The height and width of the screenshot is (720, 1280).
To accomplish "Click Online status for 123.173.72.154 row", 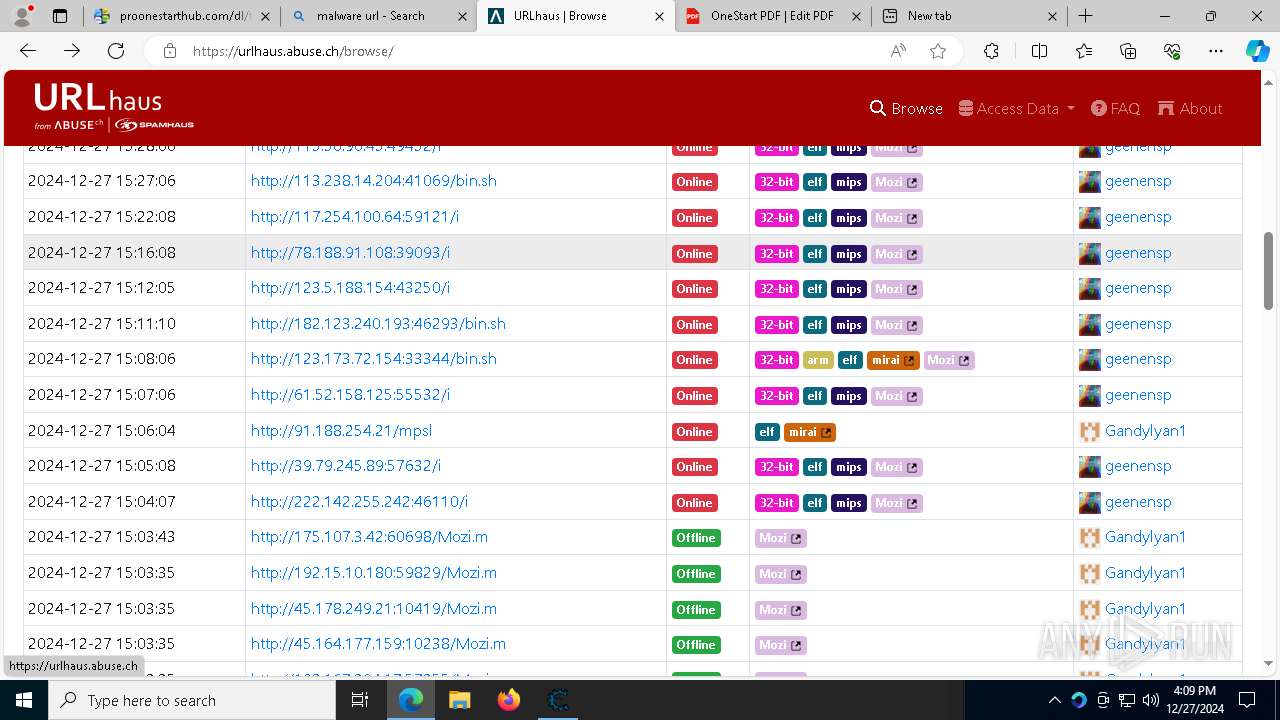I will (694, 360).
